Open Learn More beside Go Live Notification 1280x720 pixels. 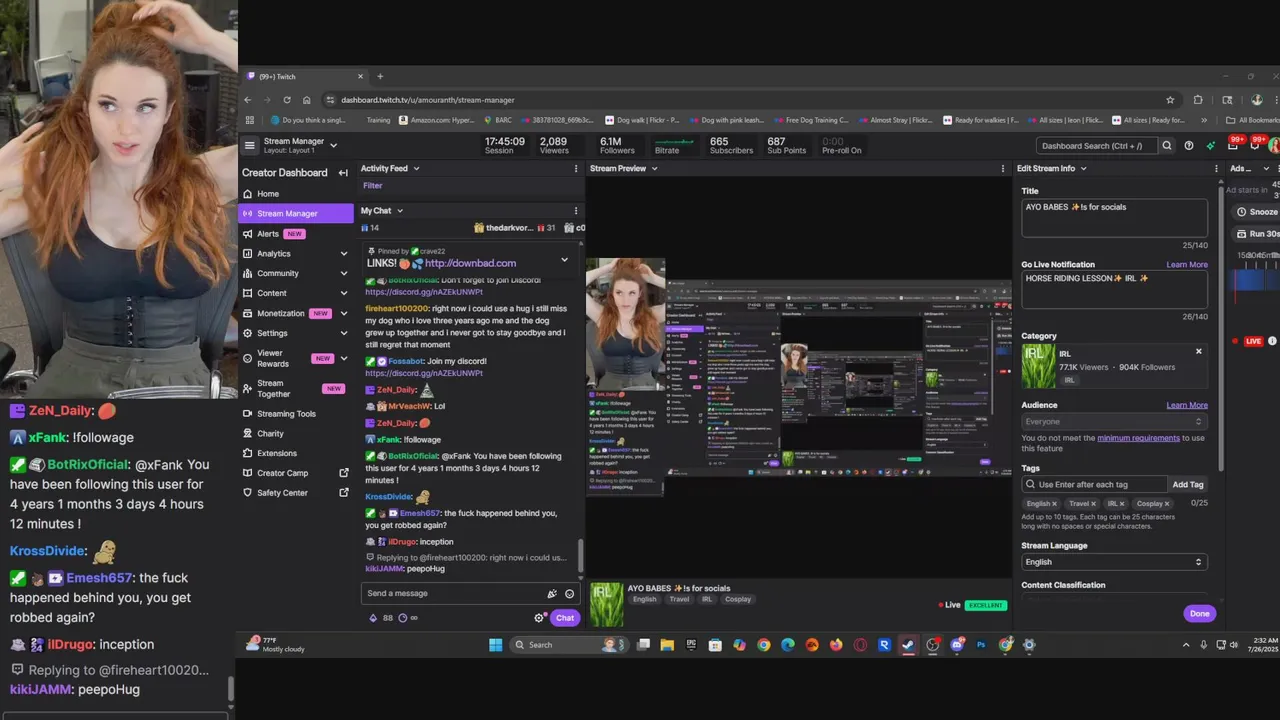point(1187,265)
